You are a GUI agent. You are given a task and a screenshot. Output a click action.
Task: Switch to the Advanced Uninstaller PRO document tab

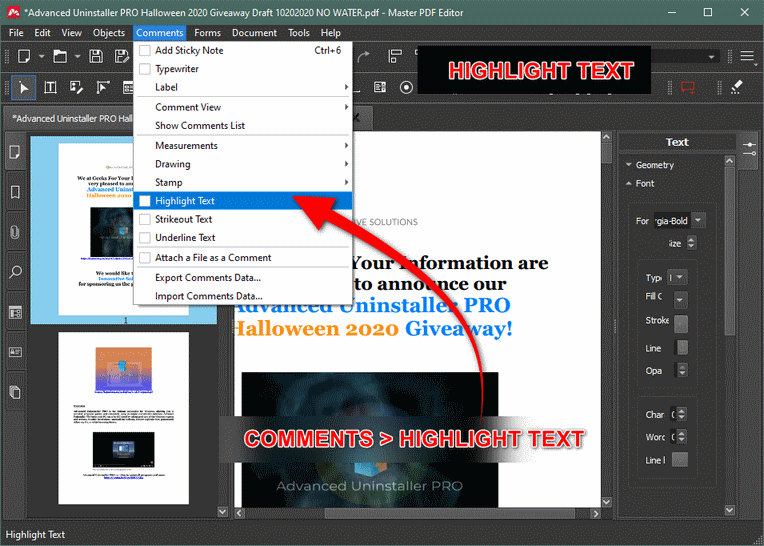point(72,118)
